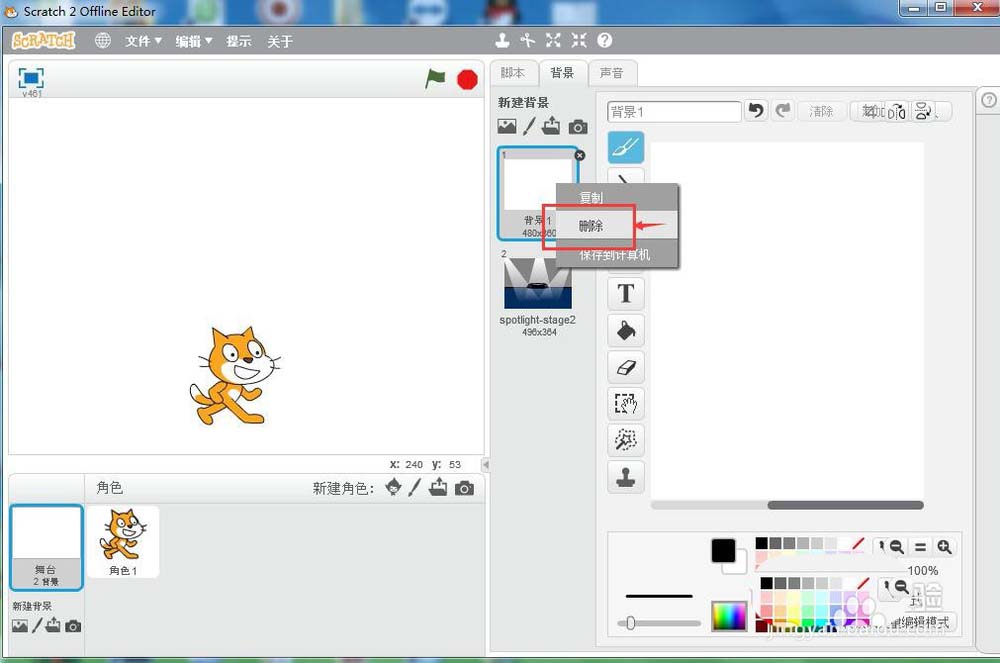Select the Brush tool
1000x663 pixels.
click(626, 148)
